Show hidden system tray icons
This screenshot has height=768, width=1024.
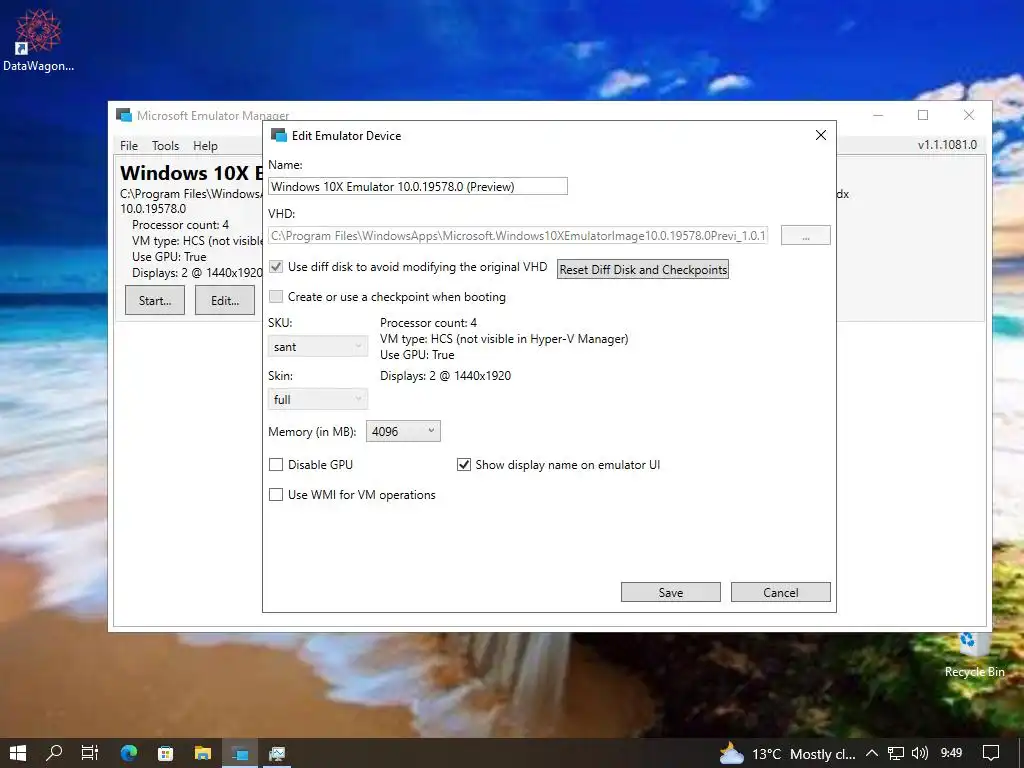pos(872,754)
